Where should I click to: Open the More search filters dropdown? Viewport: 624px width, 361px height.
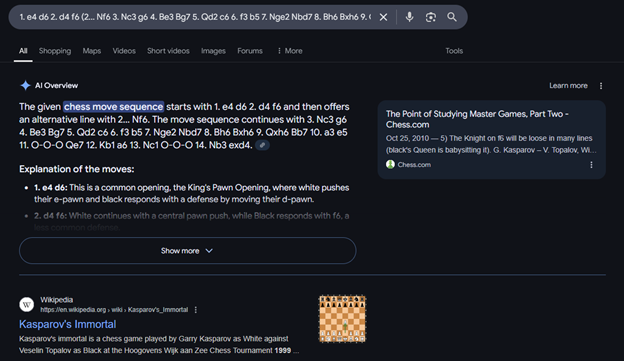(290, 51)
